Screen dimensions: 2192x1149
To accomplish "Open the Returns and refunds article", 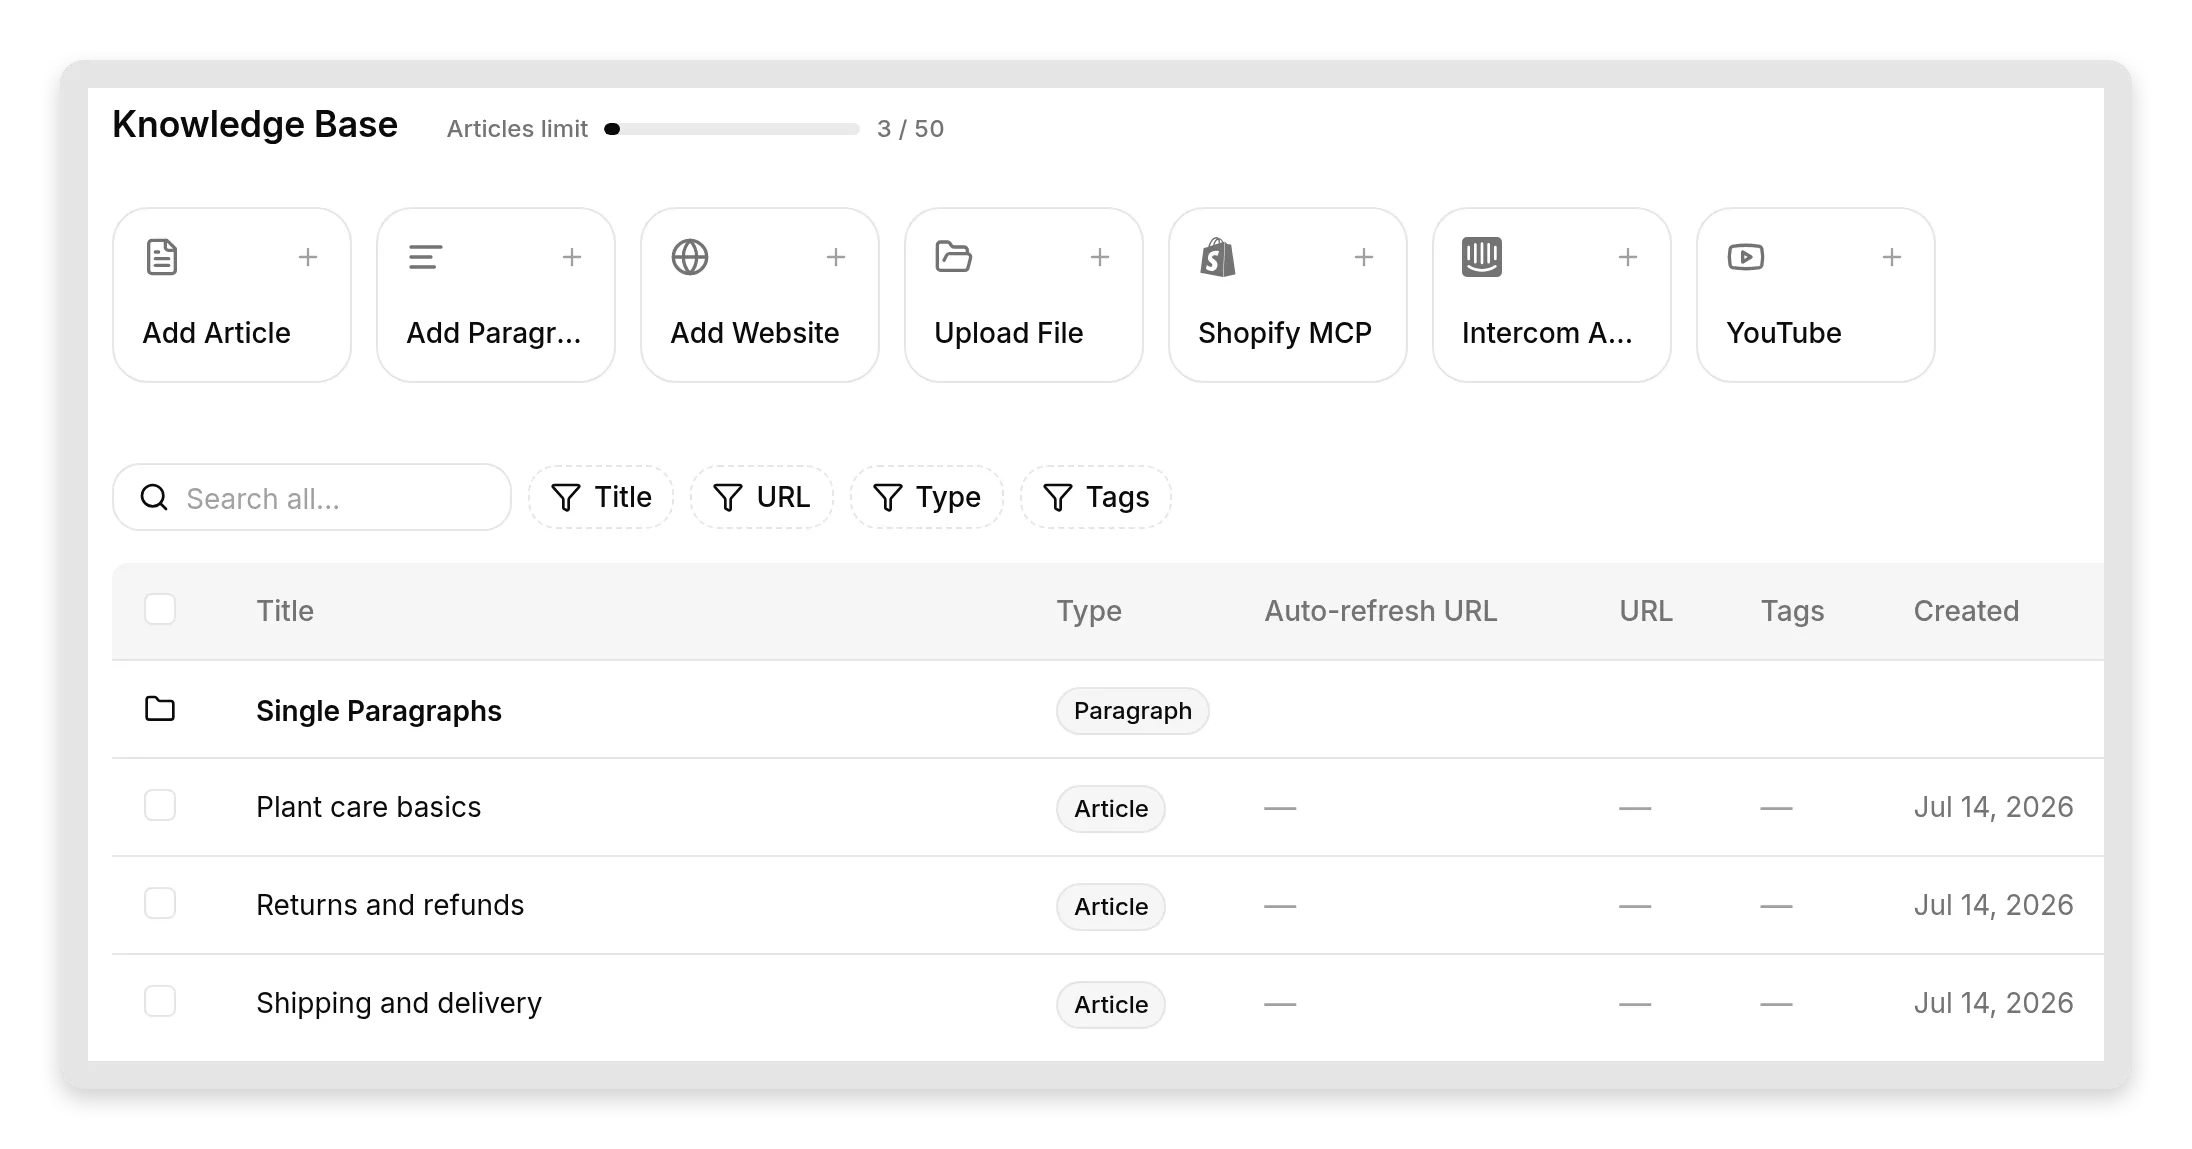I will (390, 905).
